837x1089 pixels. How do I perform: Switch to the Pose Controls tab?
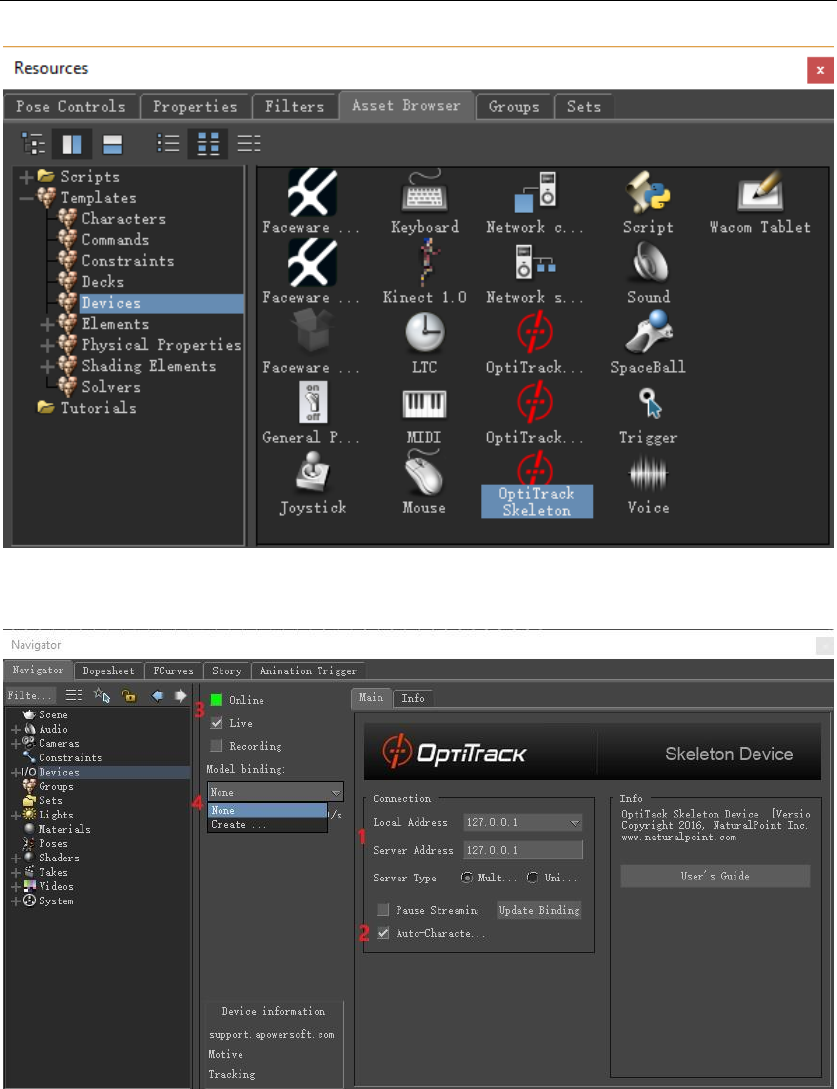[x=71, y=107]
